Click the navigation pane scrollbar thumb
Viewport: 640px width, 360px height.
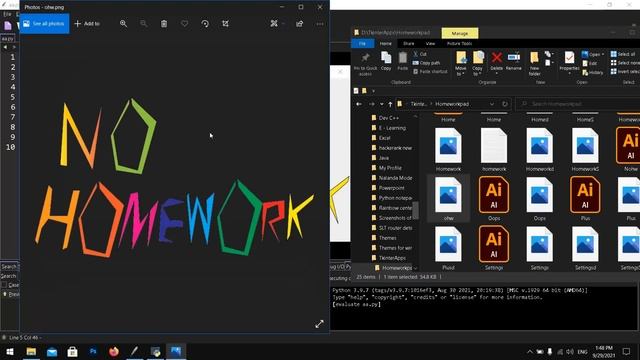click(416, 210)
